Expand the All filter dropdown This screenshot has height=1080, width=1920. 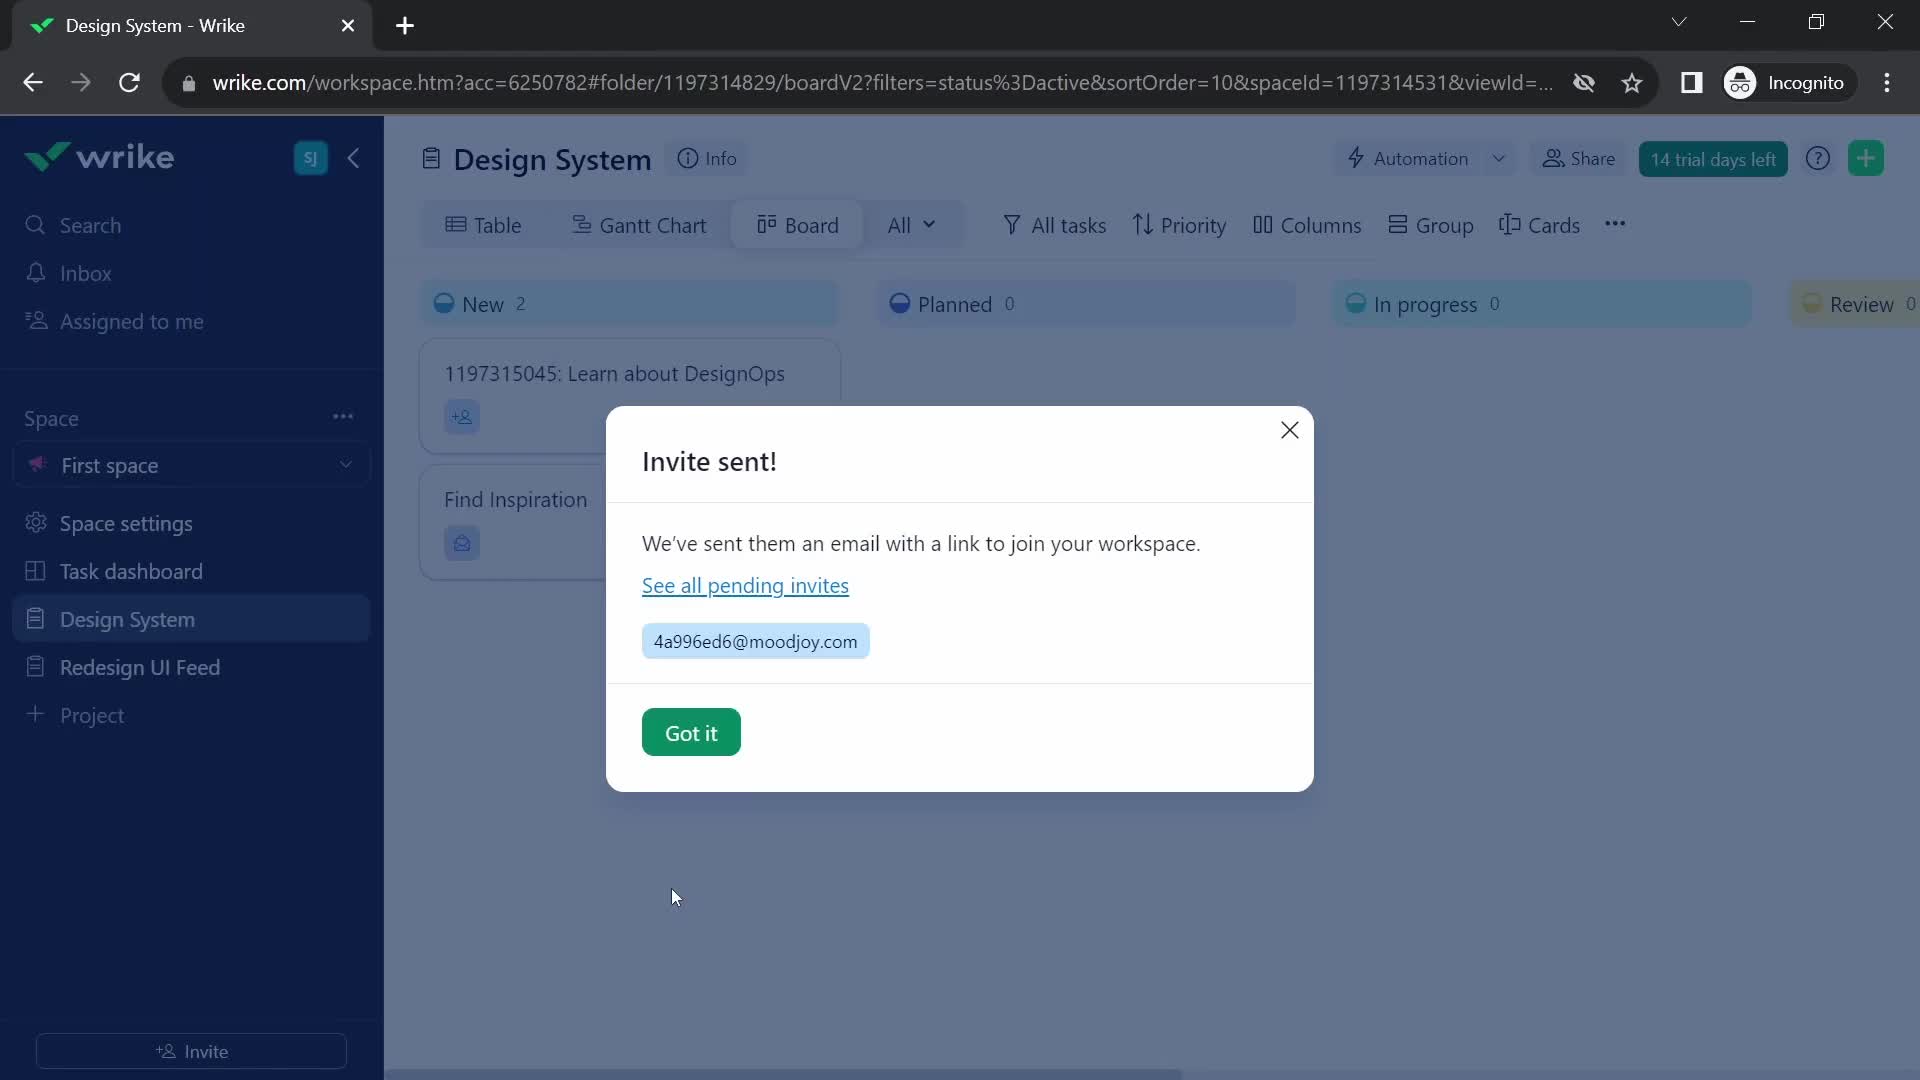(x=911, y=224)
